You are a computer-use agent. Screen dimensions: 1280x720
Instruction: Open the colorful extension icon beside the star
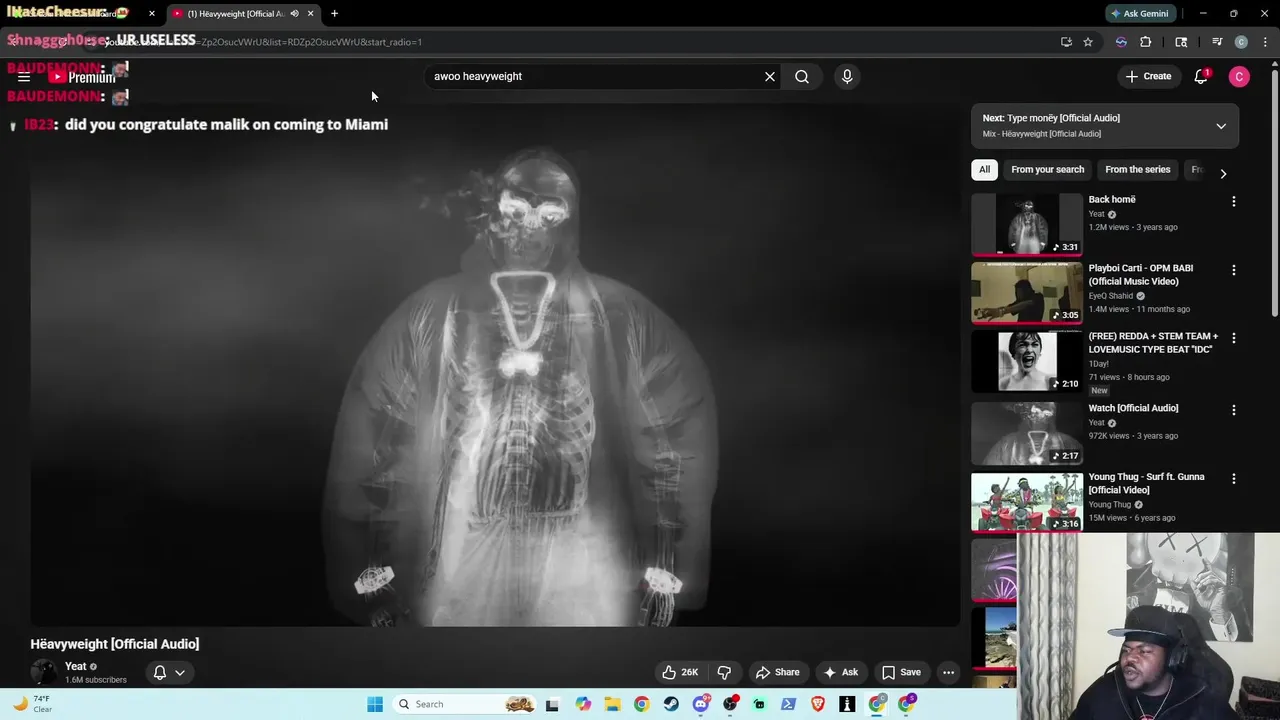pos(1121,42)
